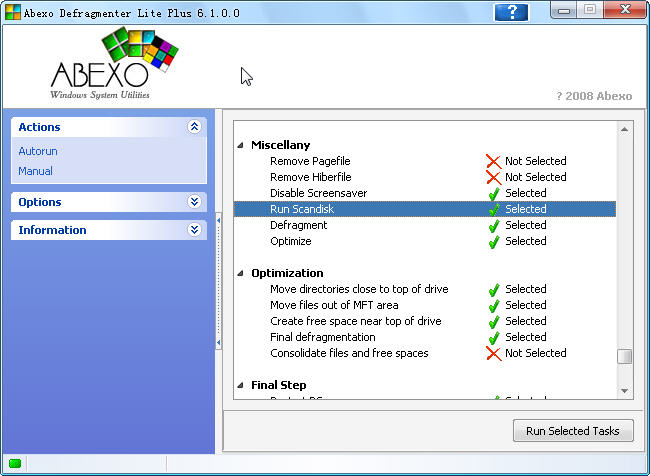This screenshot has height=476, width=650.
Task: Click red X icon beside Remove Pagefile
Action: pos(493,161)
